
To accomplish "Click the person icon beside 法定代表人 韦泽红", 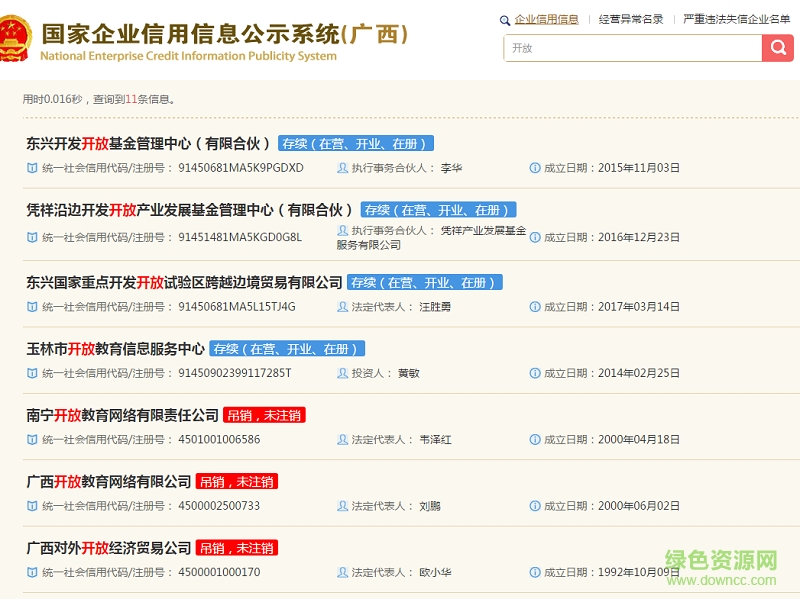I will click(x=342, y=439).
